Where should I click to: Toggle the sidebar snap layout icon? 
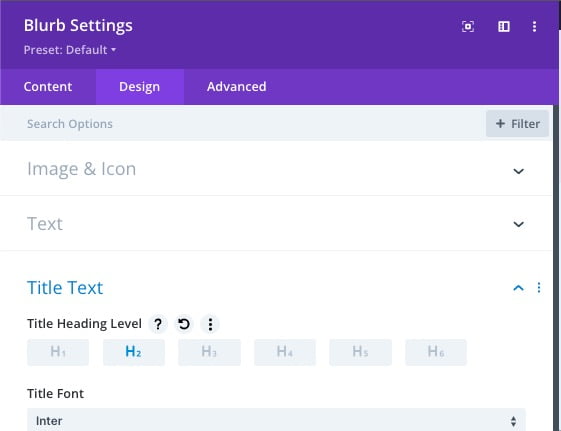504,26
